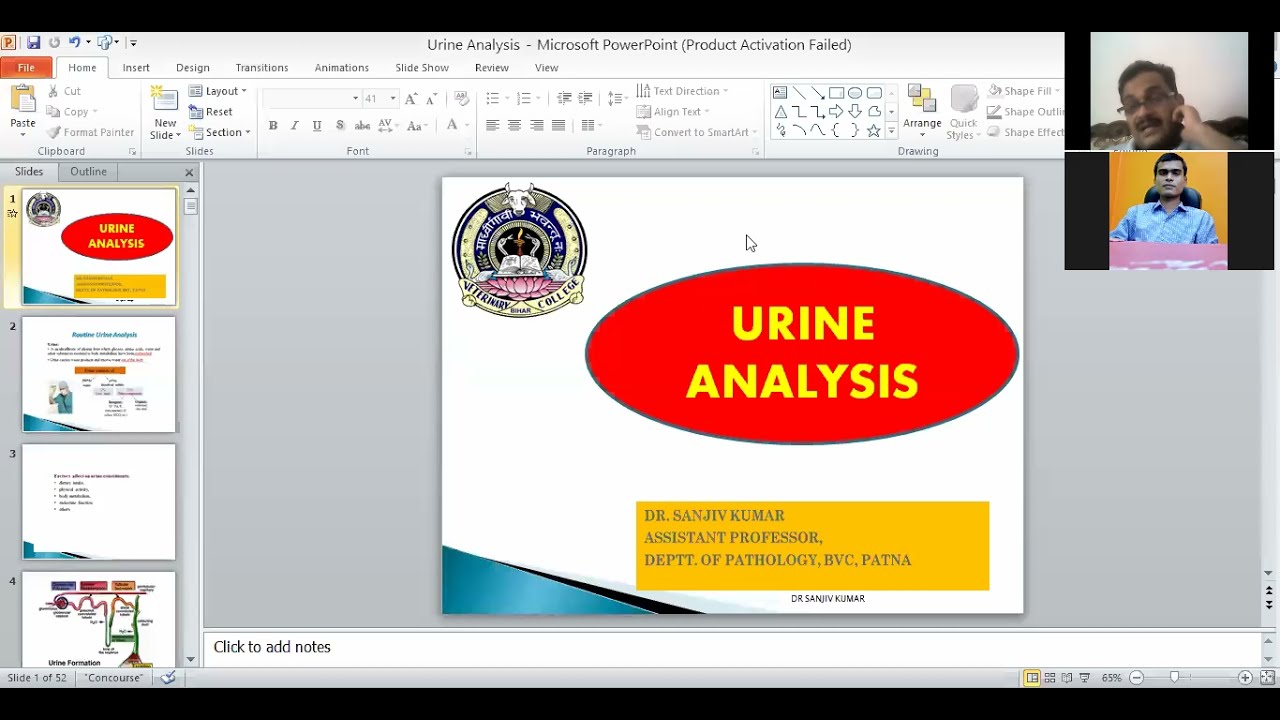Switch to Slide Sorter view

click(x=1050, y=678)
